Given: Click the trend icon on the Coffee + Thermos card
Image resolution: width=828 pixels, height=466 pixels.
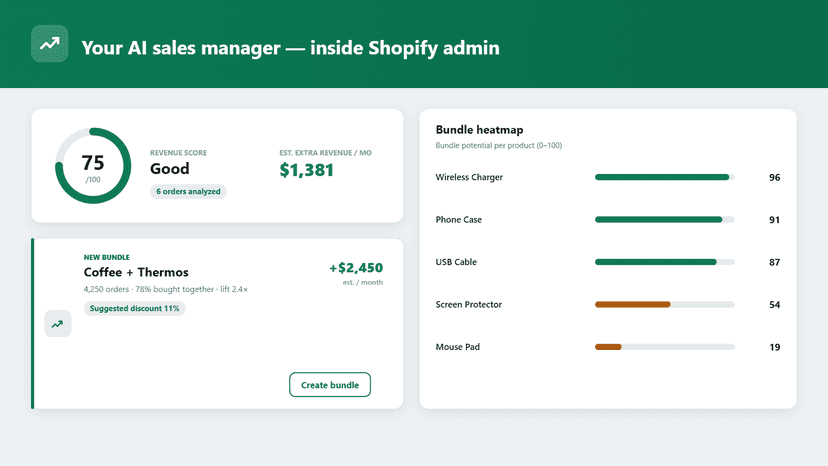Looking at the screenshot, I should pos(58,324).
